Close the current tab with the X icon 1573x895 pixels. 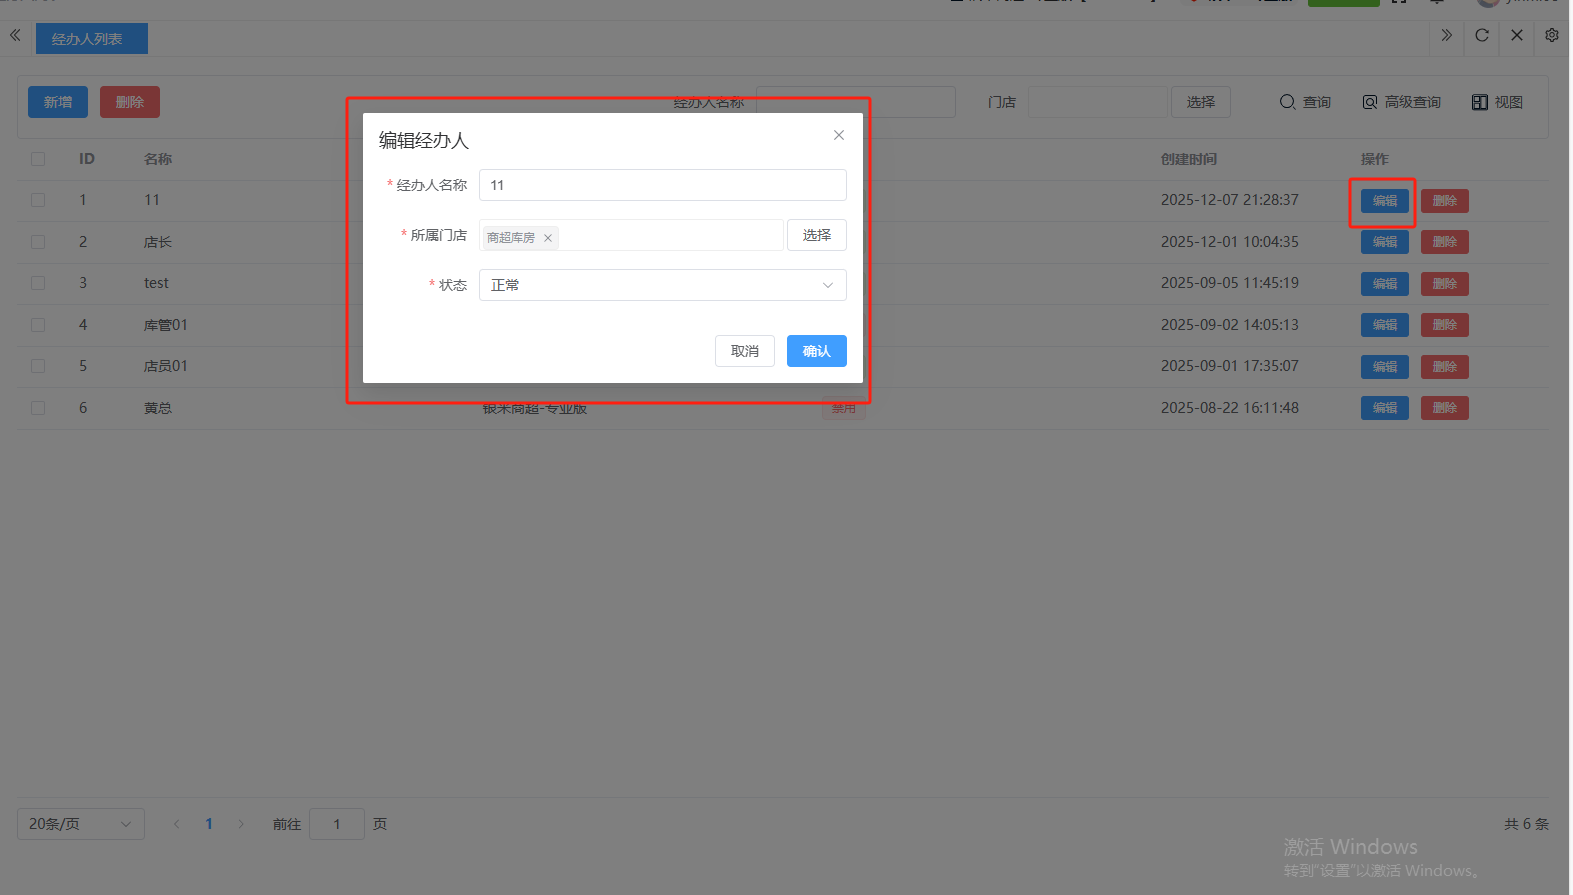(x=1517, y=36)
